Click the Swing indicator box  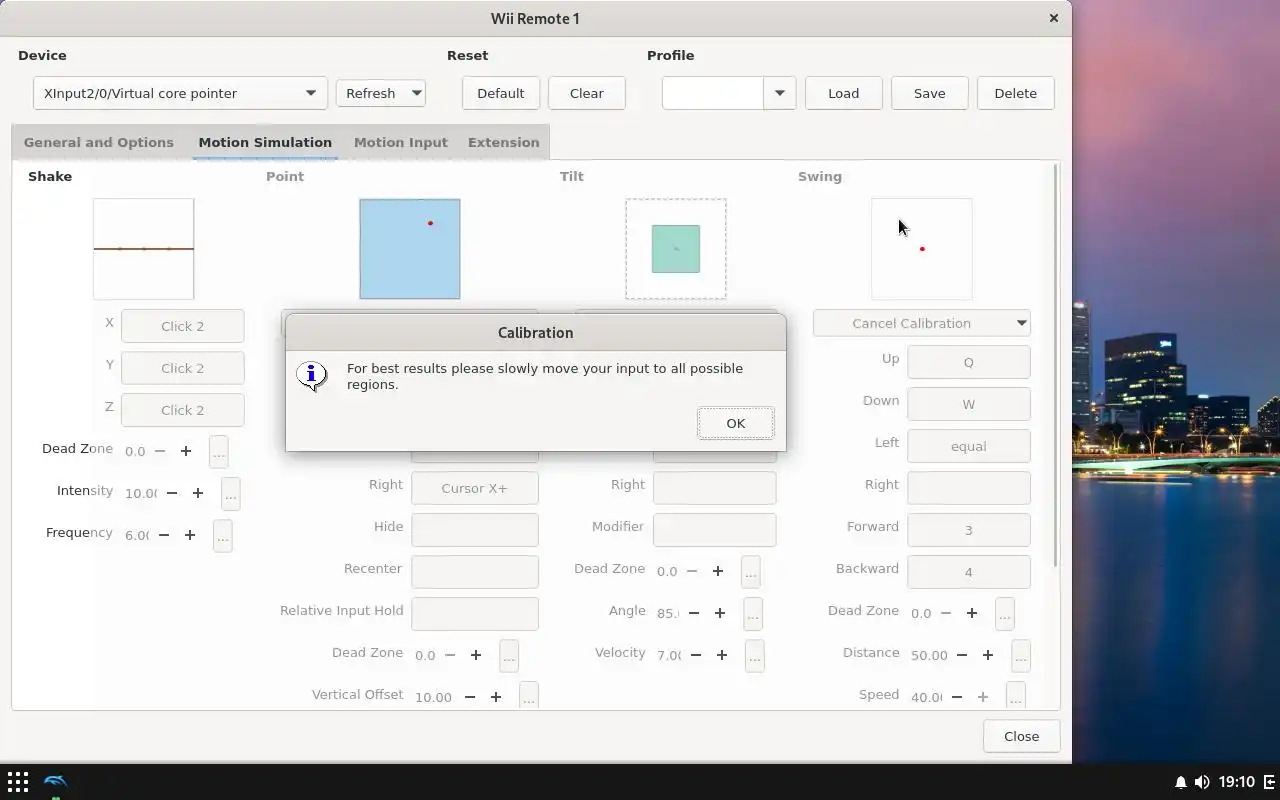click(x=921, y=249)
